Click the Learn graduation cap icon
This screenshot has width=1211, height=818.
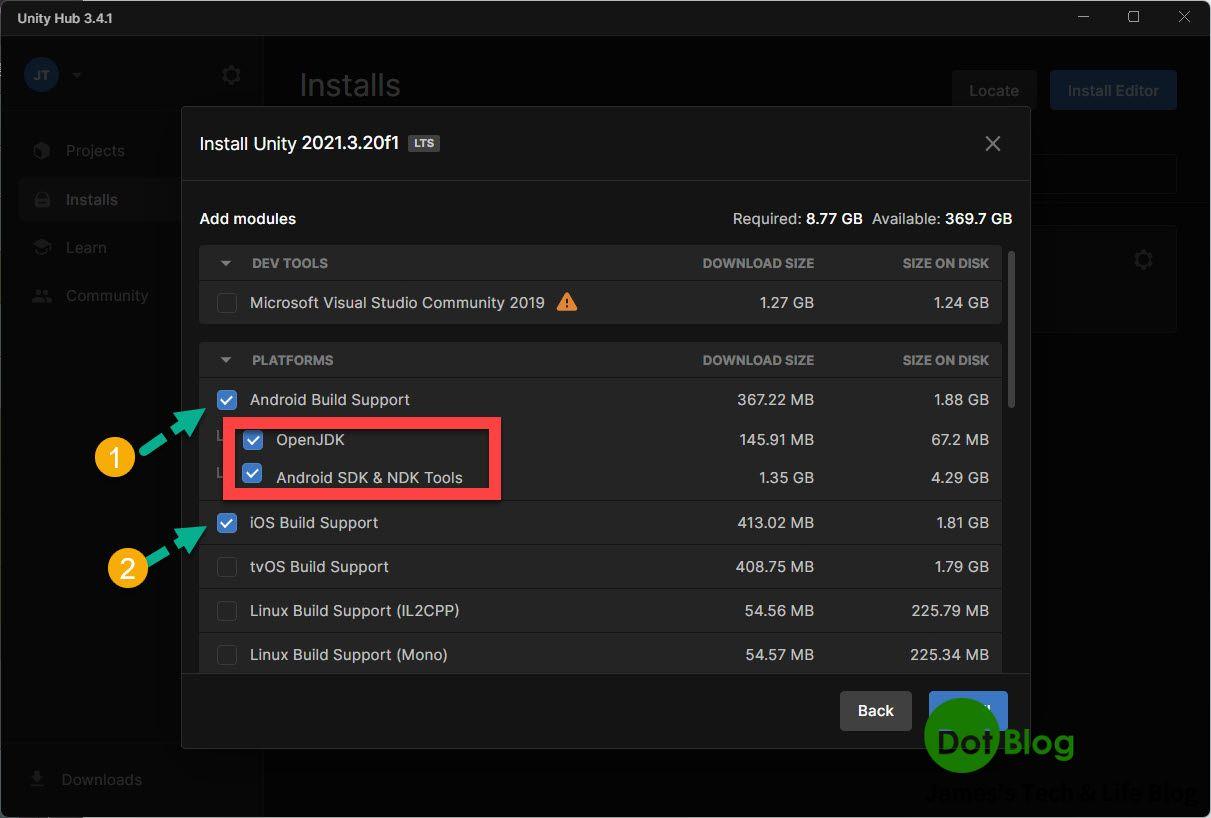pos(42,248)
